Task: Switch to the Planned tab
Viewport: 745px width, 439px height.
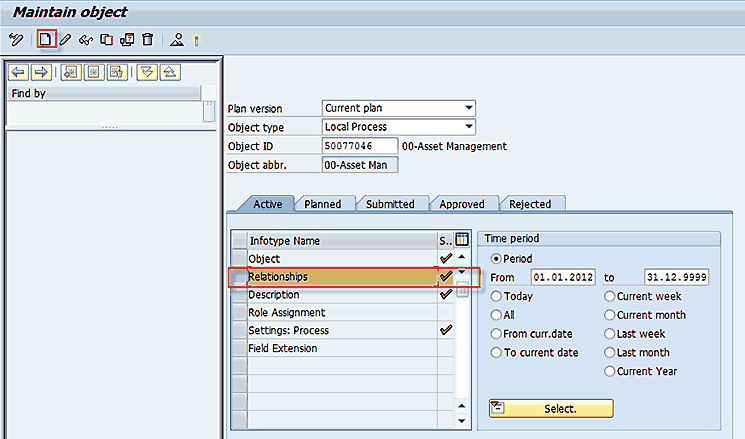Action: coord(322,204)
